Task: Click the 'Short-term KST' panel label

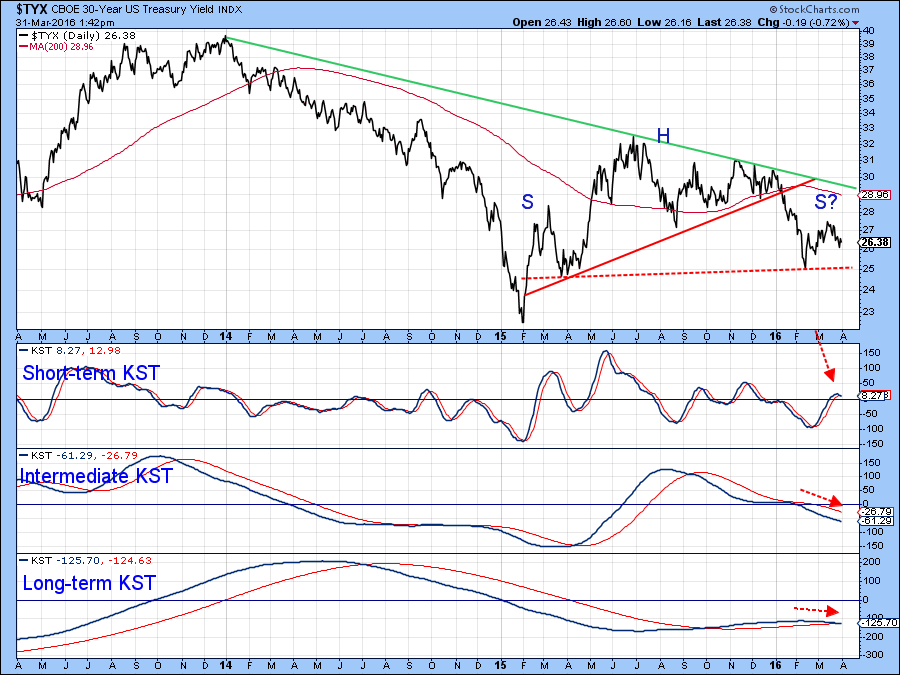Action: (x=91, y=373)
